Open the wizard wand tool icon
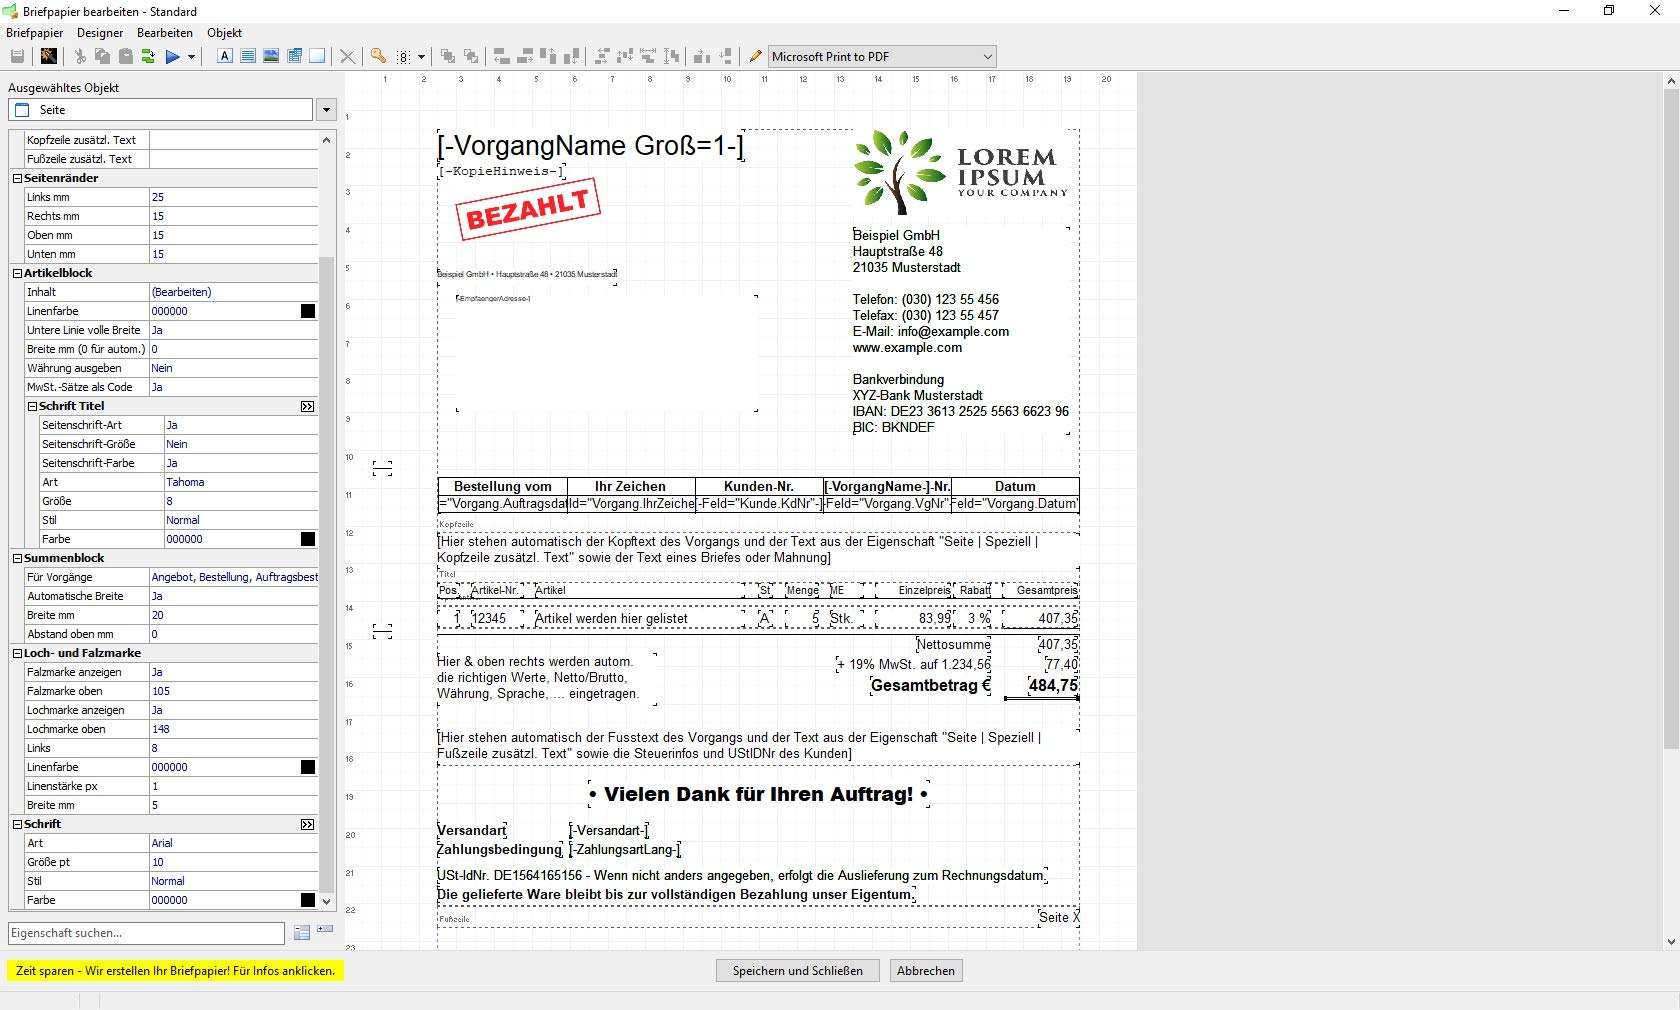1680x1010 pixels. pyautogui.click(x=48, y=56)
